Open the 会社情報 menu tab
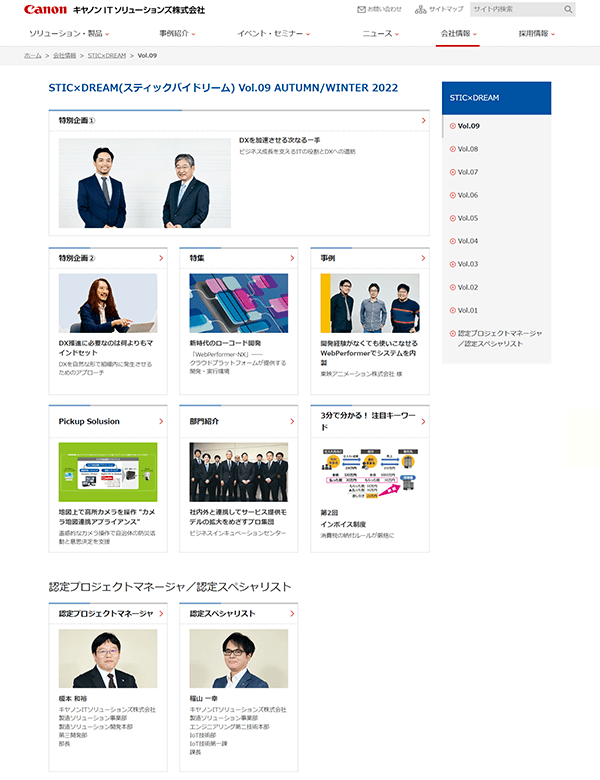 click(459, 33)
